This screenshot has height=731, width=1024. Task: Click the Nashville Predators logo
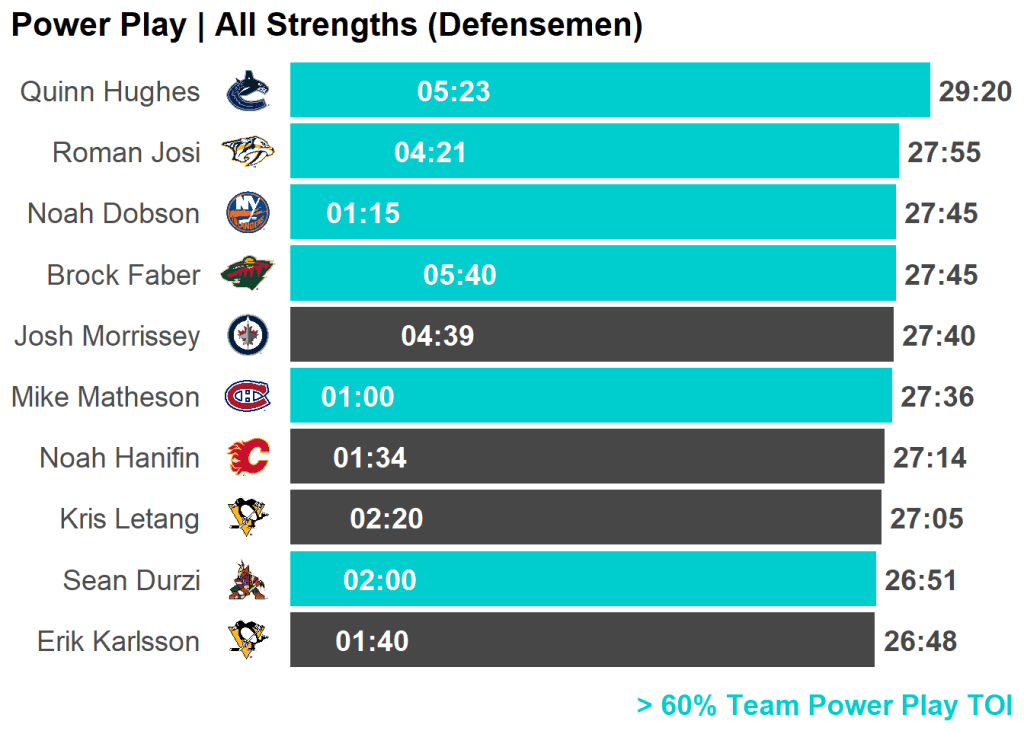[247, 153]
